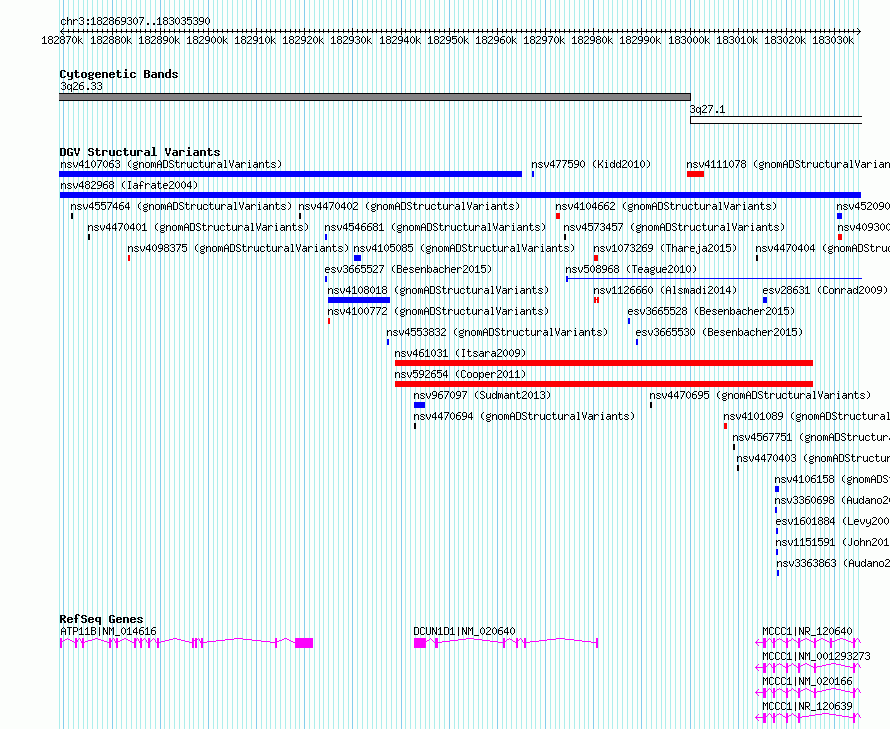Open nsv4470402 structural variant label
Image resolution: width=890 pixels, height=729 pixels.
[409, 206]
